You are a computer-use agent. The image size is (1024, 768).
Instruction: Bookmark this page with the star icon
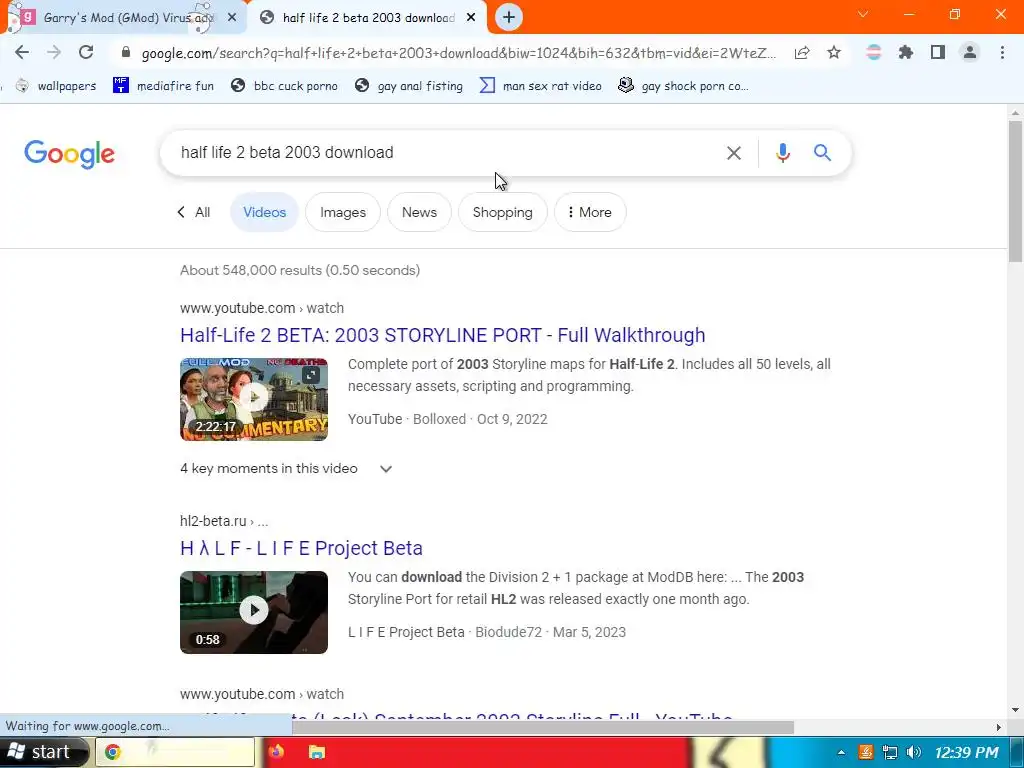pyautogui.click(x=834, y=53)
